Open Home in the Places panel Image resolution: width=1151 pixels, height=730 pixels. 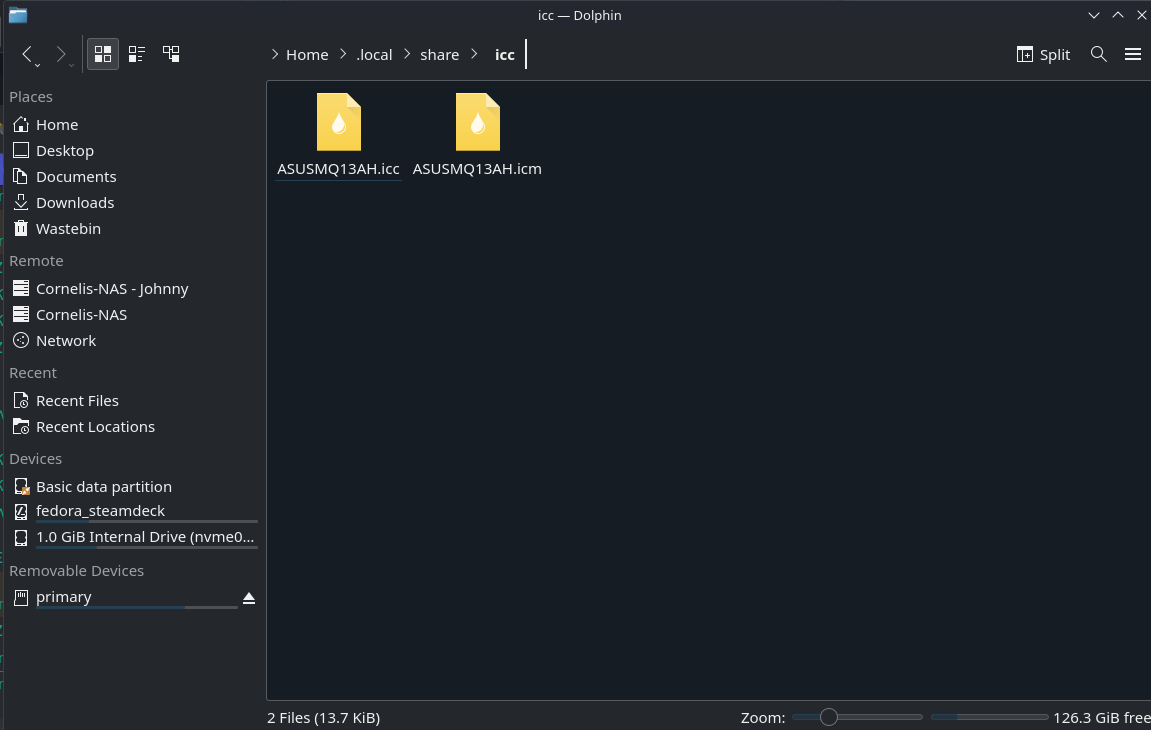pos(133,125)
